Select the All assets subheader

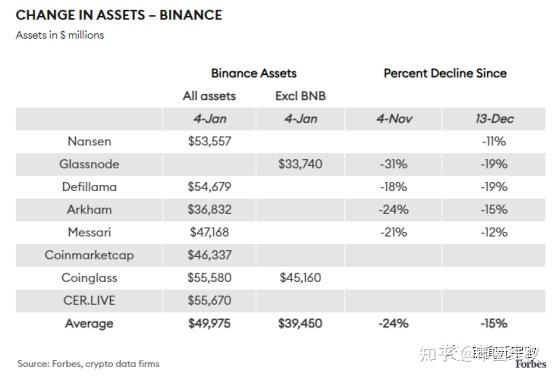[x=209, y=96]
